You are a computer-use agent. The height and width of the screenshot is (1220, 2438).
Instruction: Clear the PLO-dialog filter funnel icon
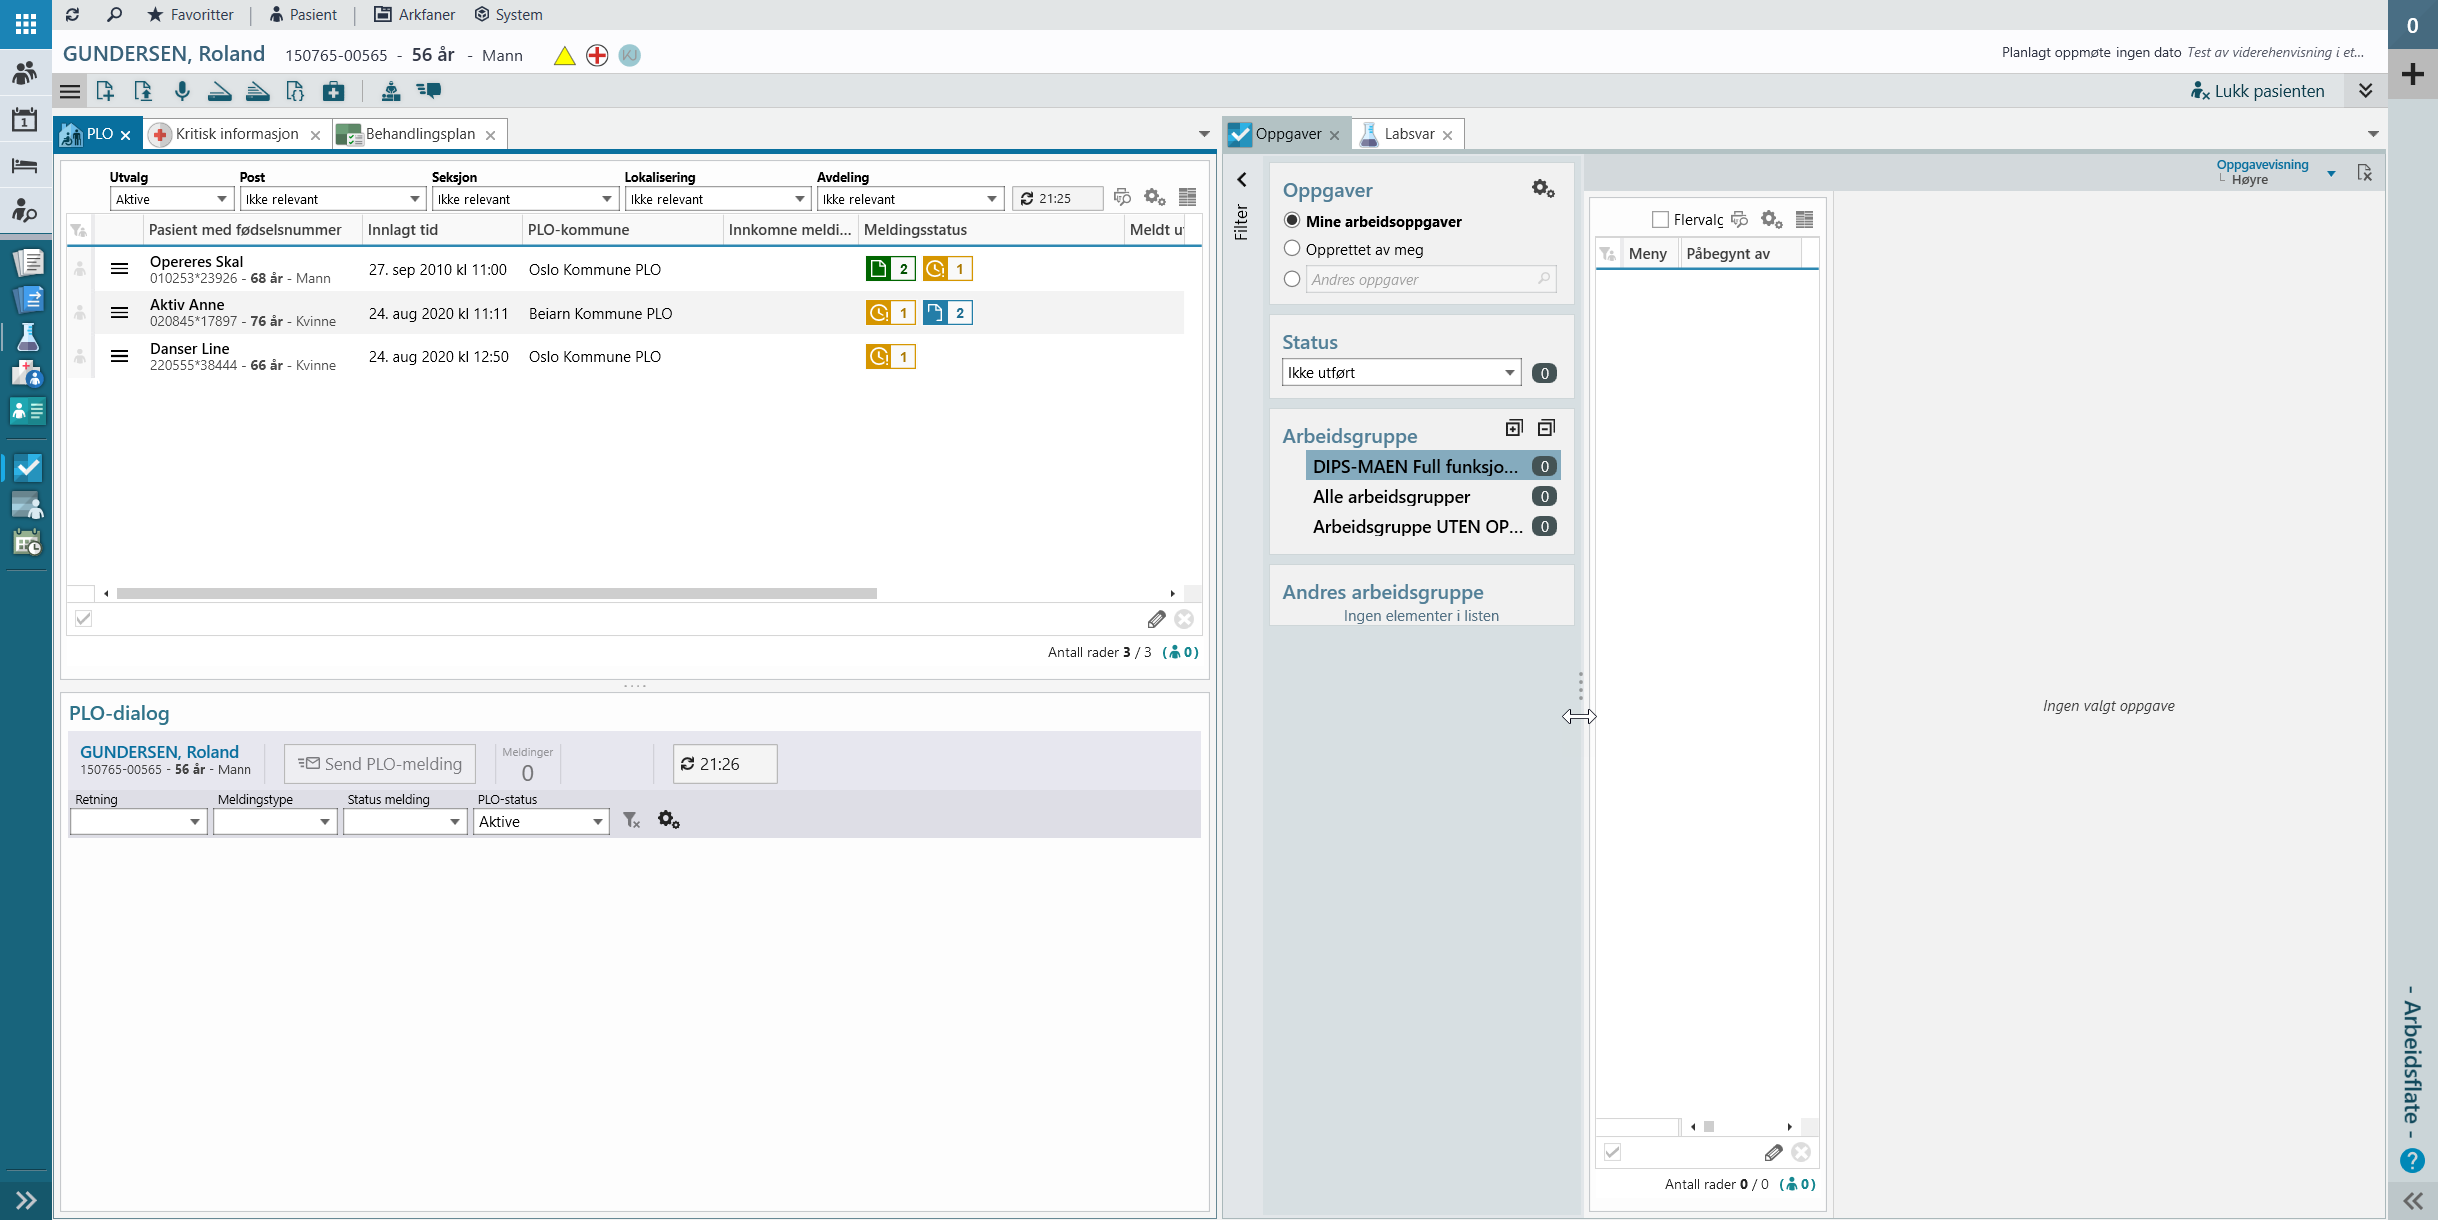tap(631, 820)
